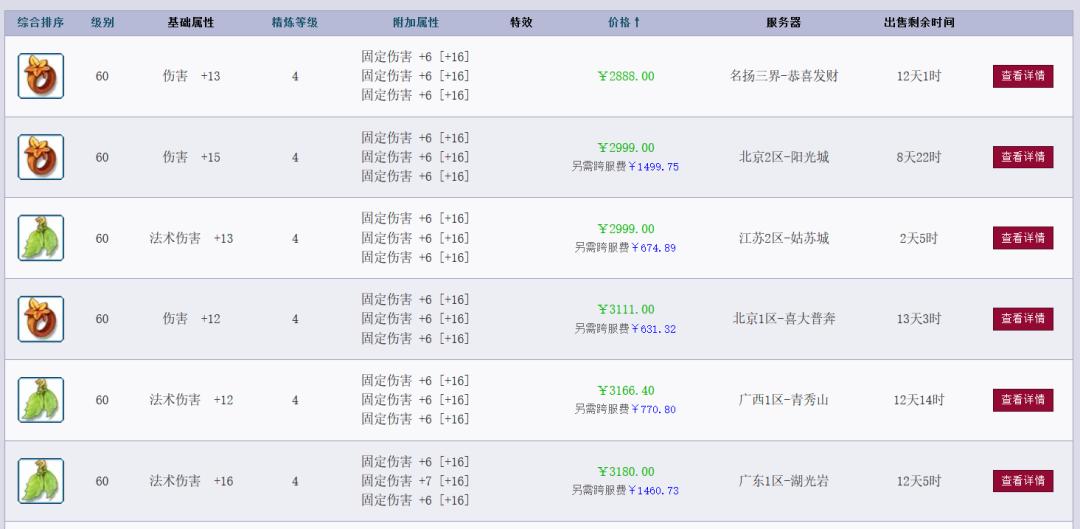Viewport: 1080px width, 529px height.
Task: Click the ring icon for 北京2区-阳光城 listing
Action: click(x=41, y=157)
